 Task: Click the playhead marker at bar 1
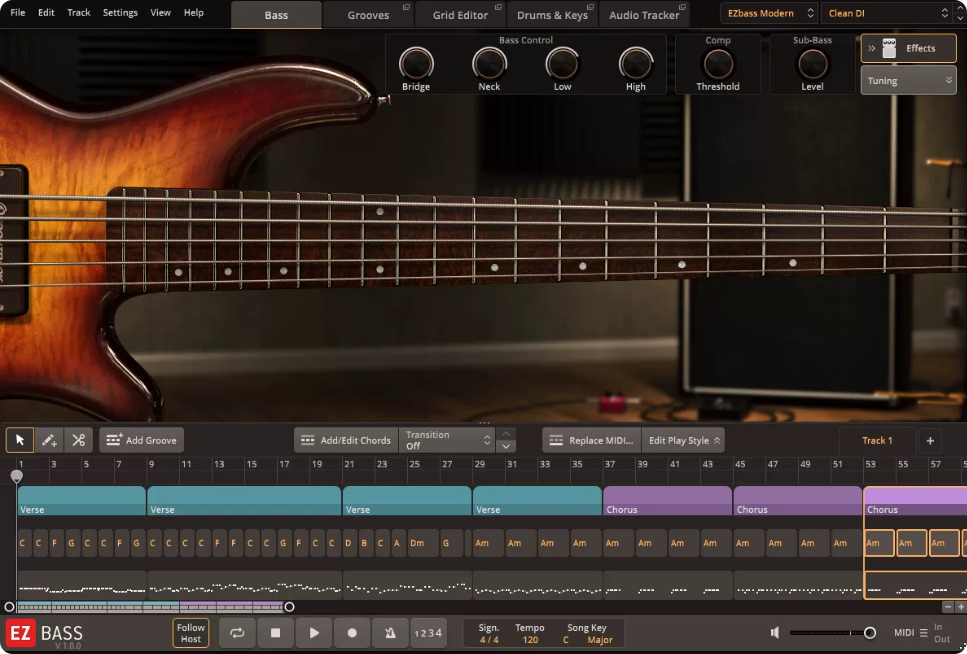17,476
